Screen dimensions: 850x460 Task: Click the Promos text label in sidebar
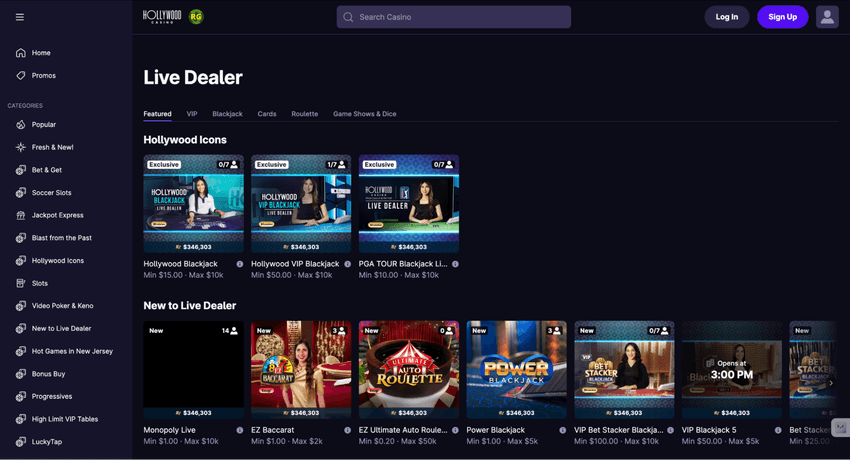43,75
